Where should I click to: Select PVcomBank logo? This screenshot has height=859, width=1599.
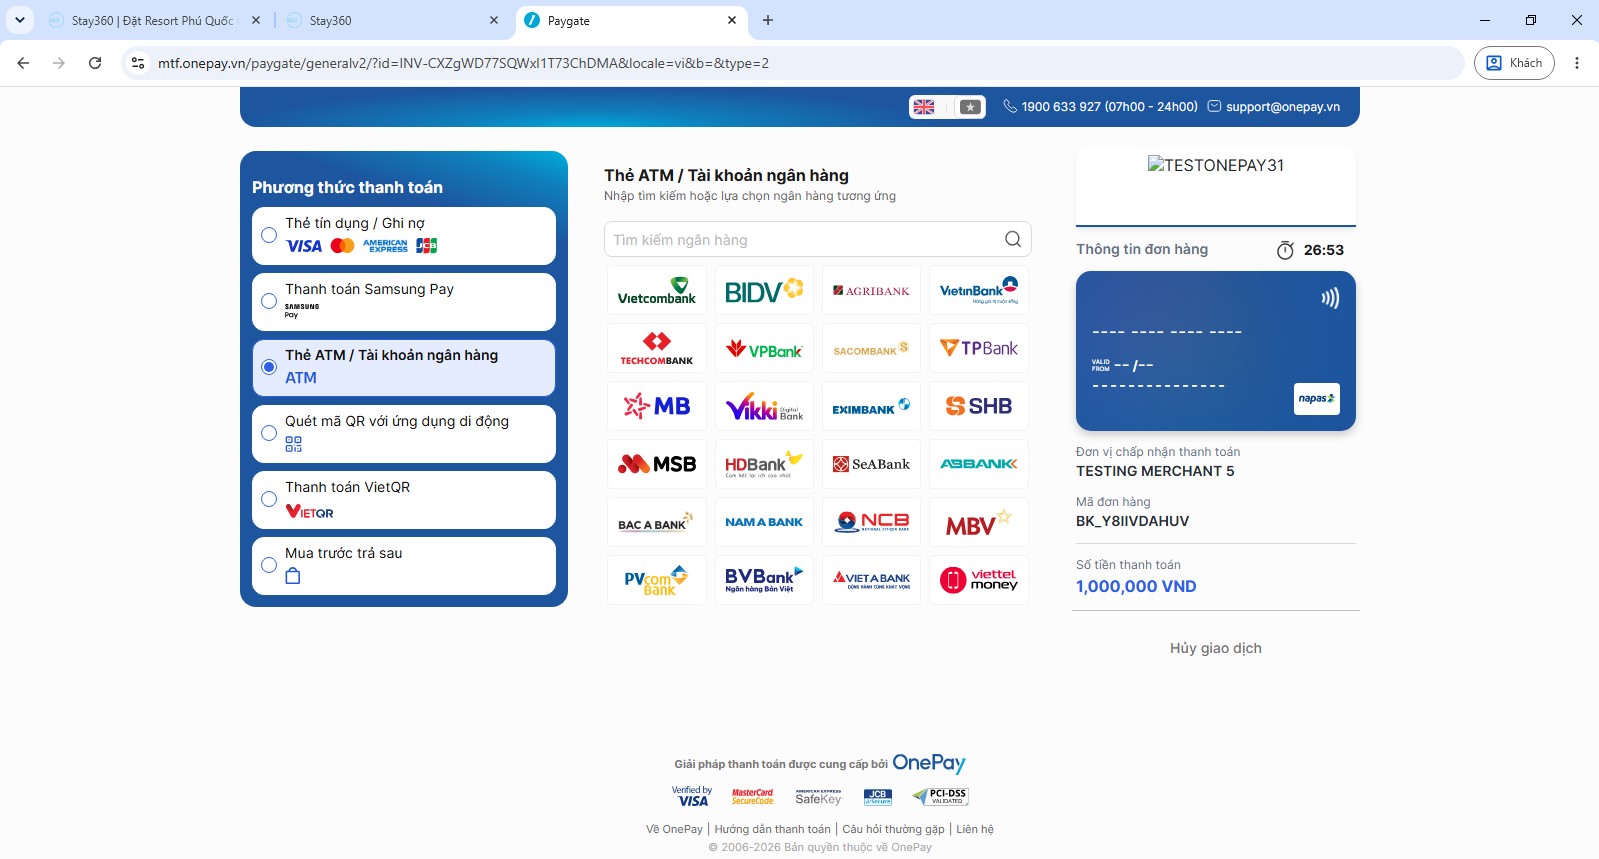(657, 580)
